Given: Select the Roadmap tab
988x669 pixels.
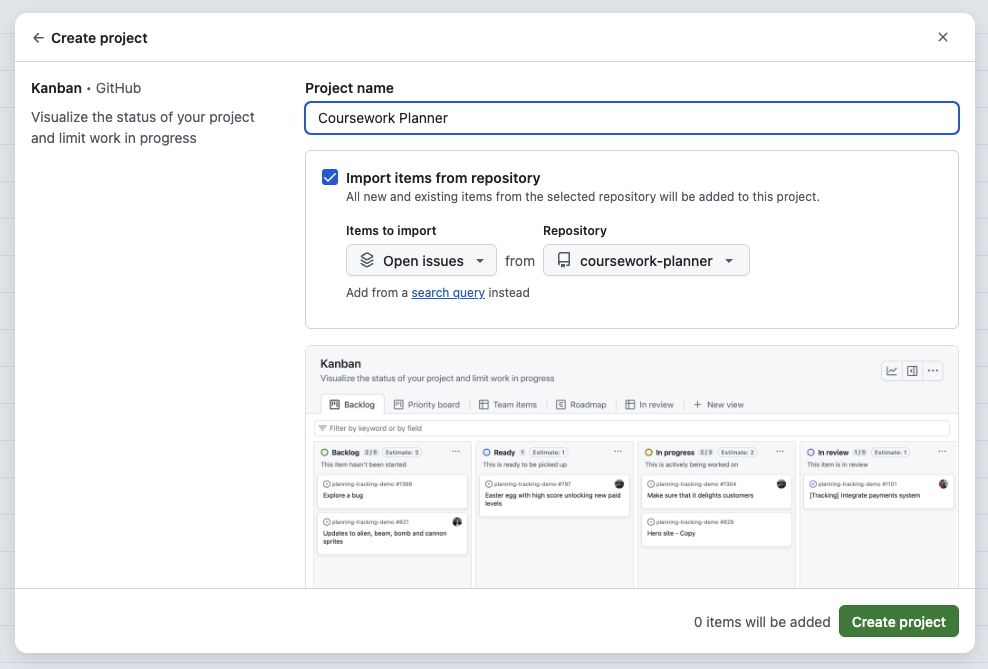Looking at the screenshot, I should [581, 404].
